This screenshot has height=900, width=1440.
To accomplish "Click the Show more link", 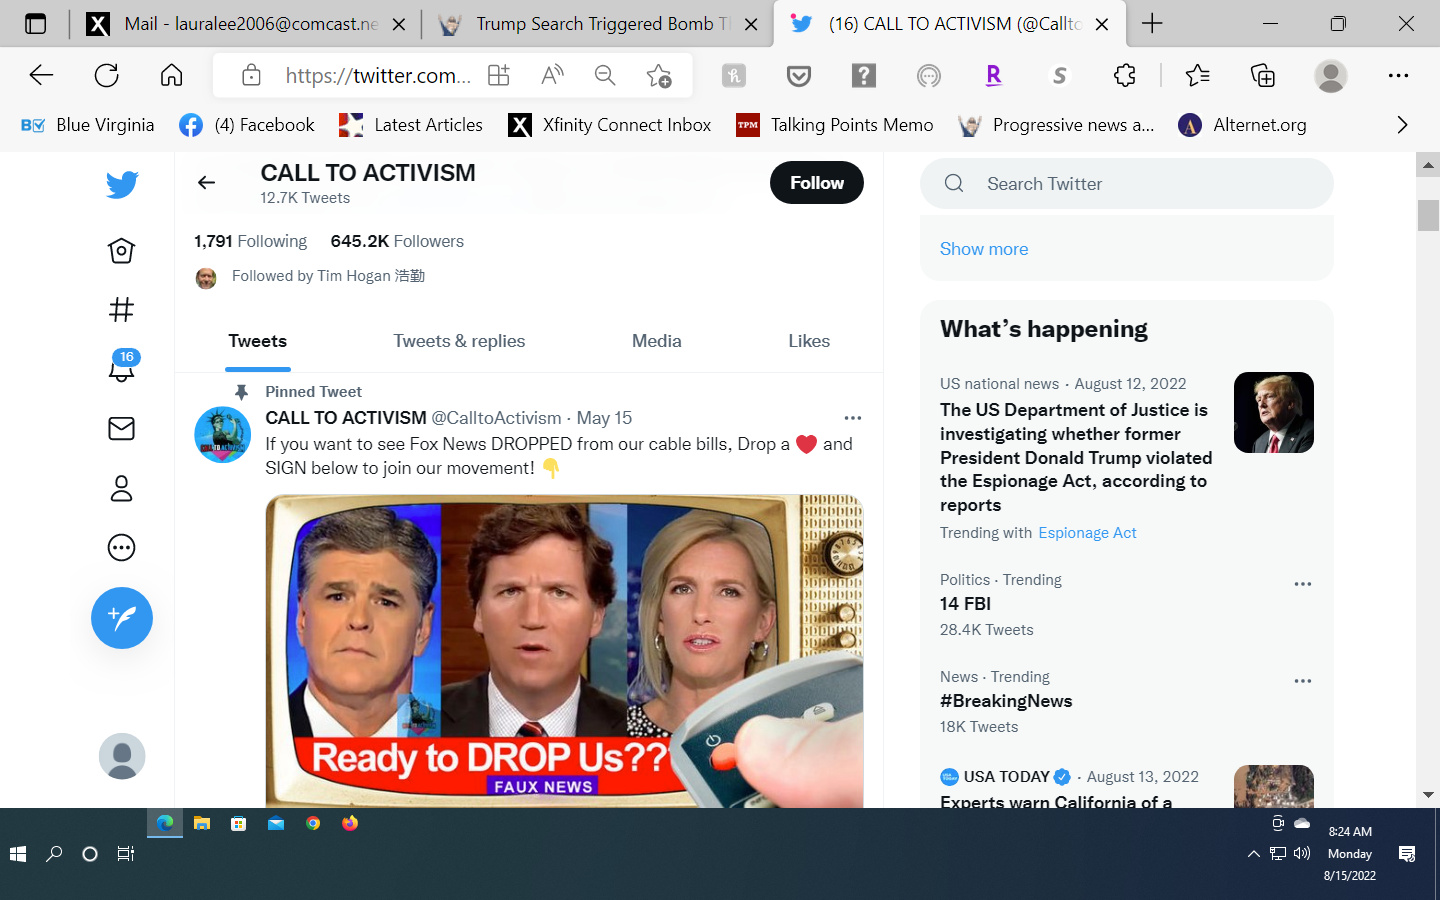I will tap(983, 249).
